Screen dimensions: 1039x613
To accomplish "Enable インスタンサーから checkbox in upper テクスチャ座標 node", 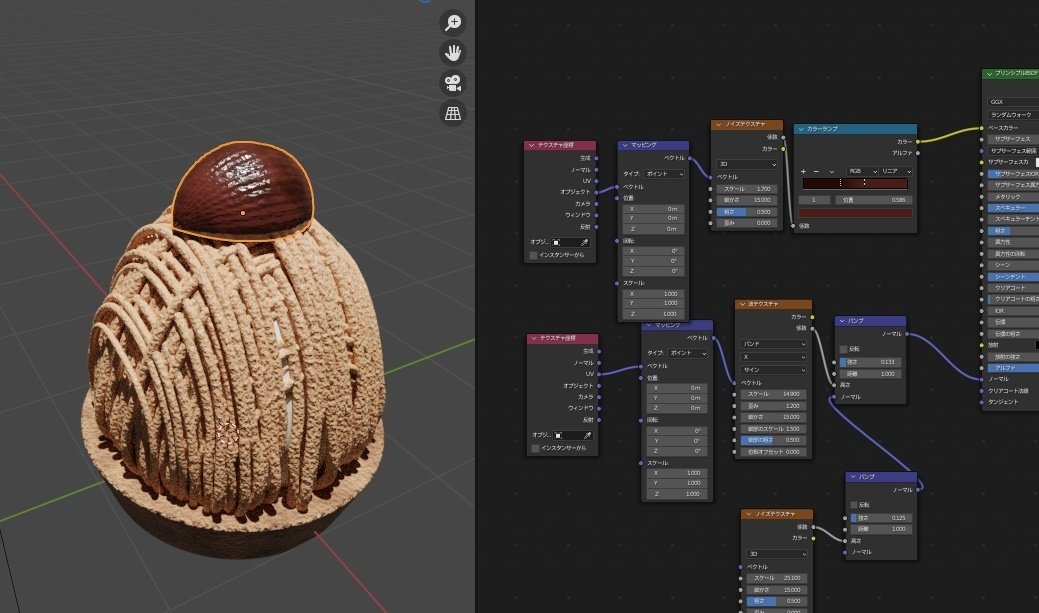I will point(533,255).
